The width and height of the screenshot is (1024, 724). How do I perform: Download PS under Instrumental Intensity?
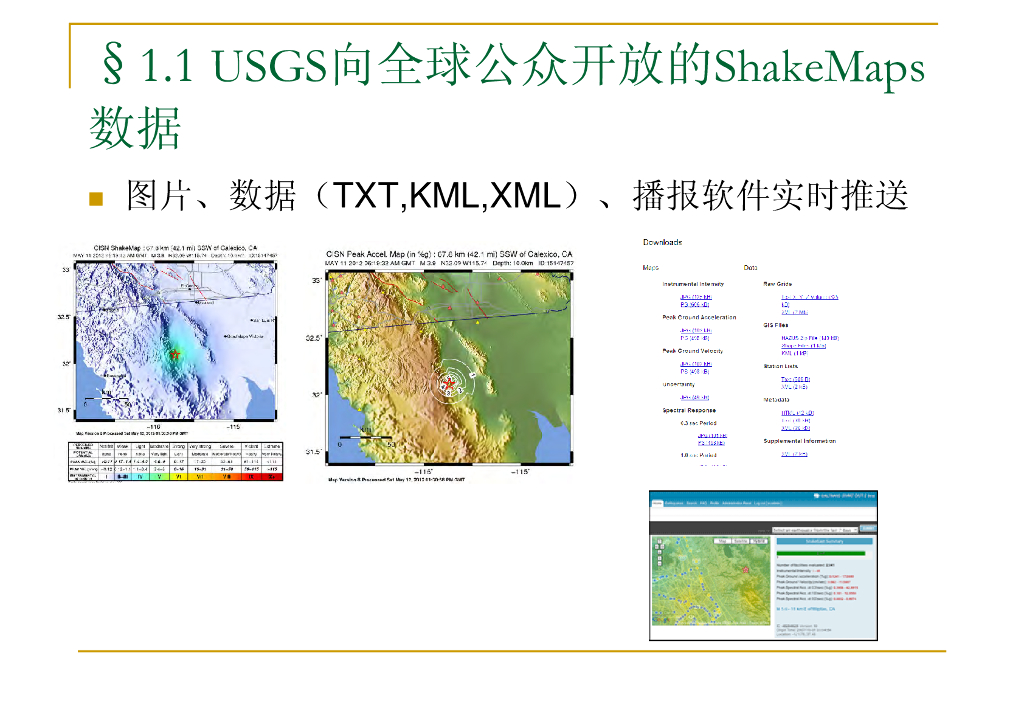tap(695, 305)
